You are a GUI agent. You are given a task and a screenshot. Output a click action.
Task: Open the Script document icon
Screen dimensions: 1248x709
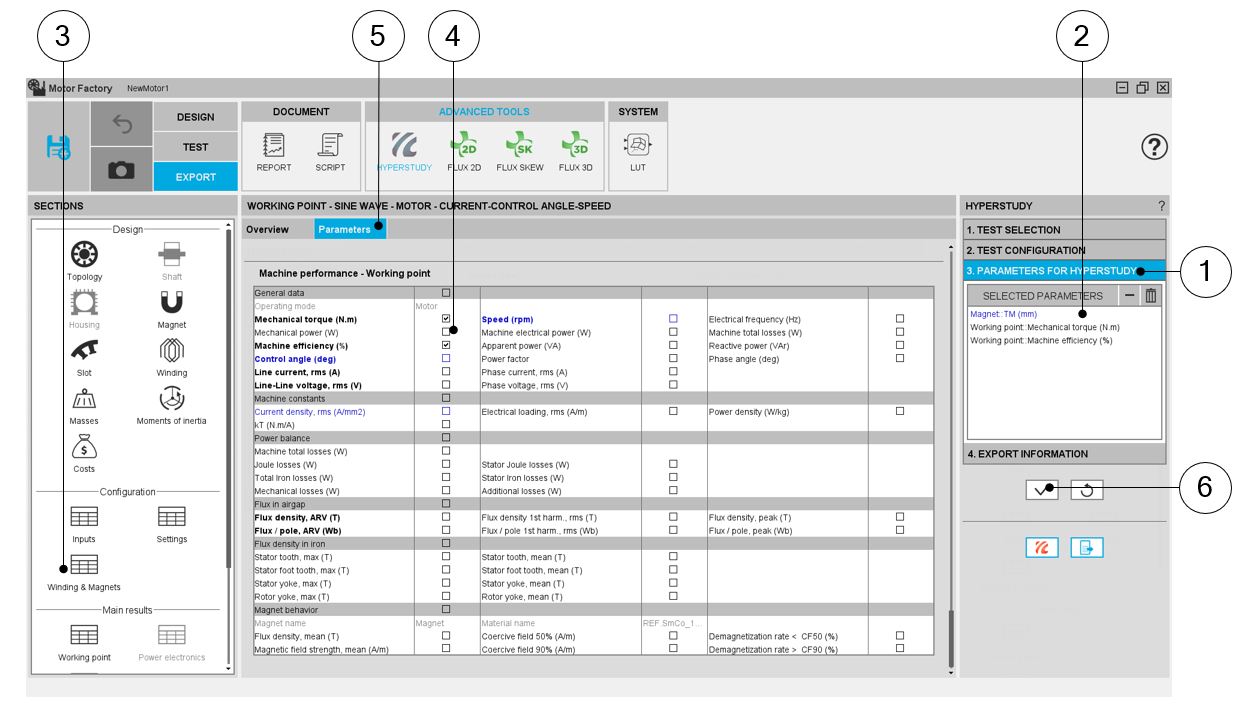click(x=330, y=150)
